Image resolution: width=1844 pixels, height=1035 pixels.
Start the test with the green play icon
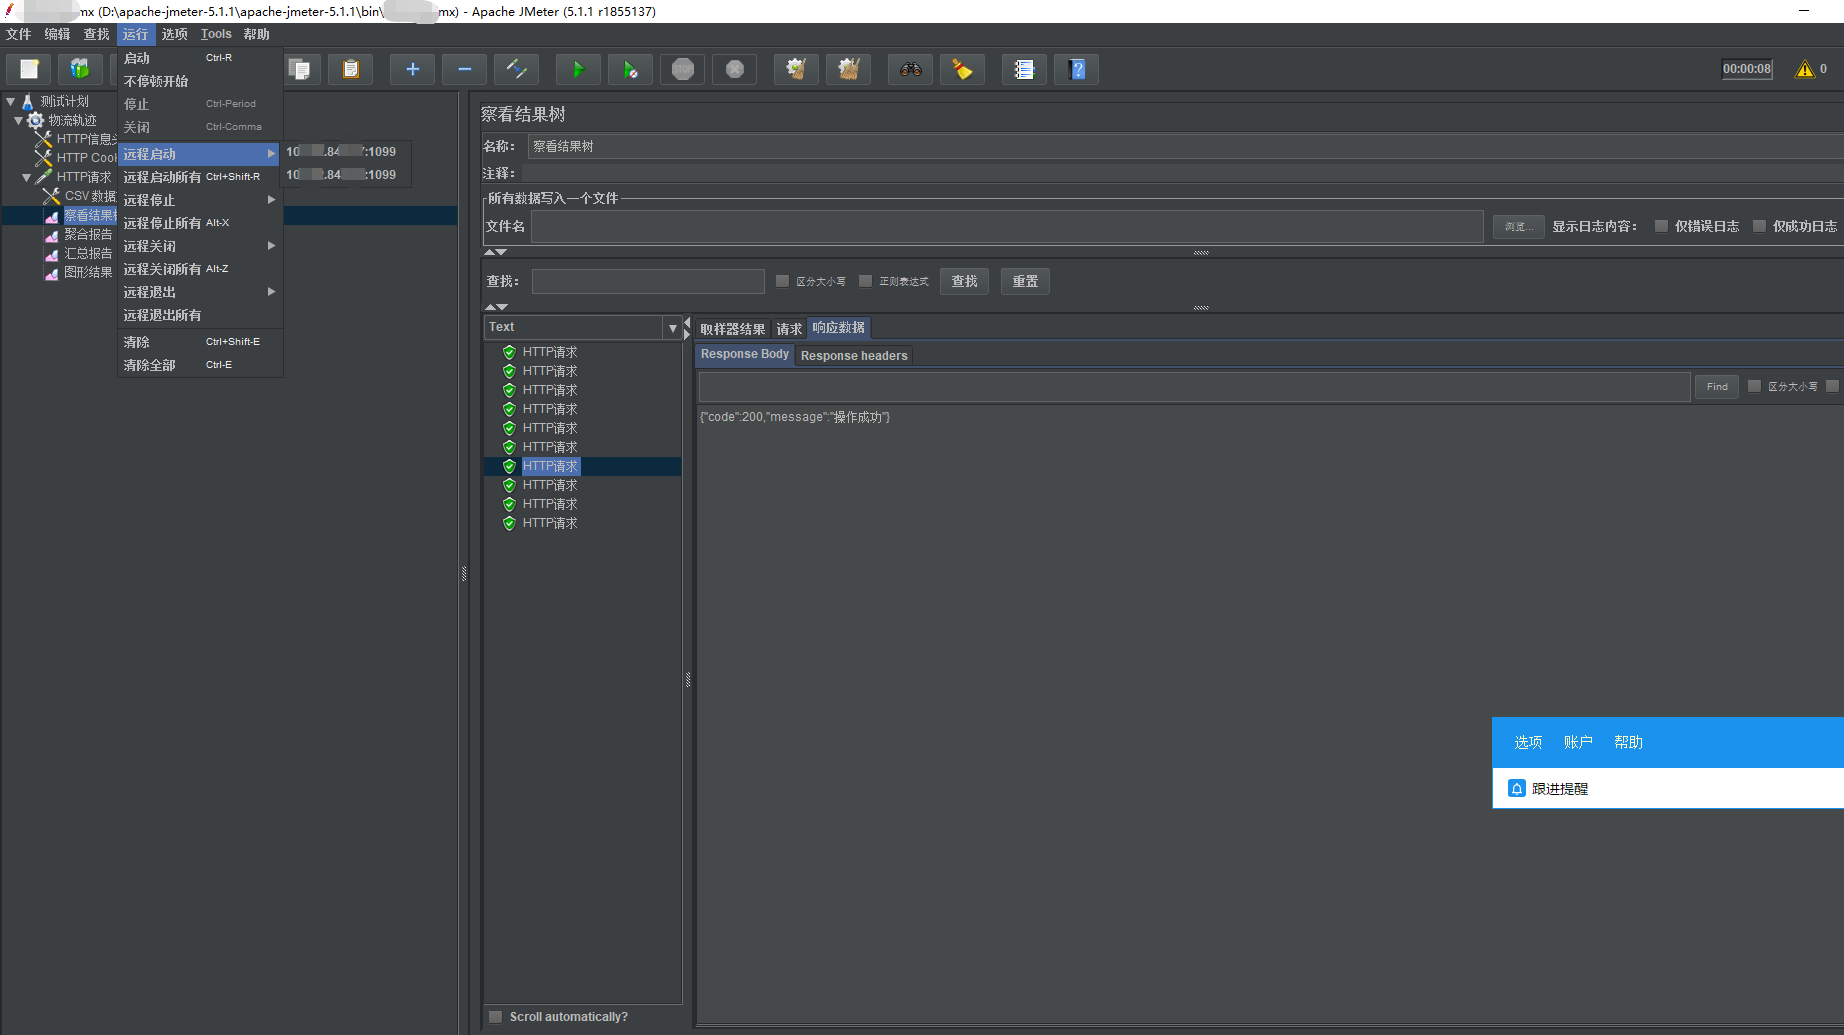coord(578,69)
